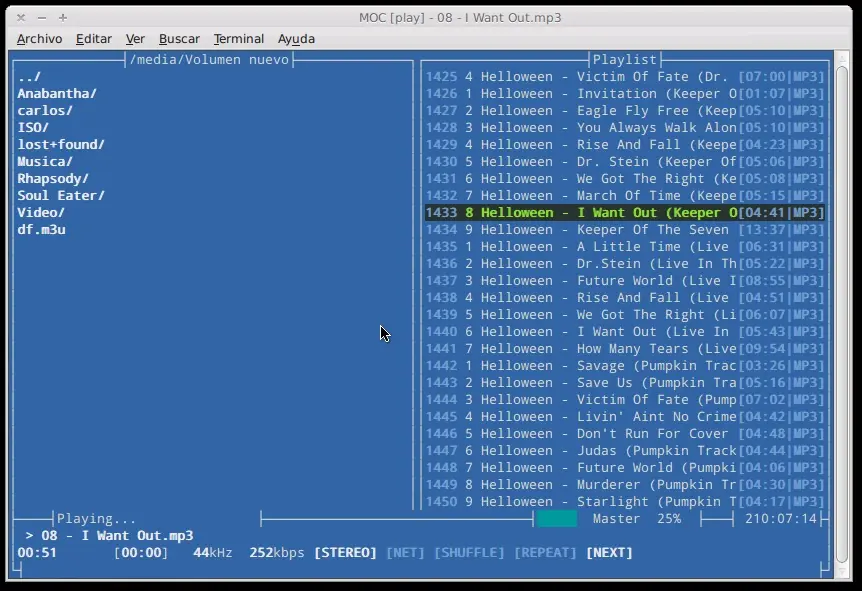Click the terminal vertical scrollbar
The height and width of the screenshot is (591, 862).
click(842, 314)
